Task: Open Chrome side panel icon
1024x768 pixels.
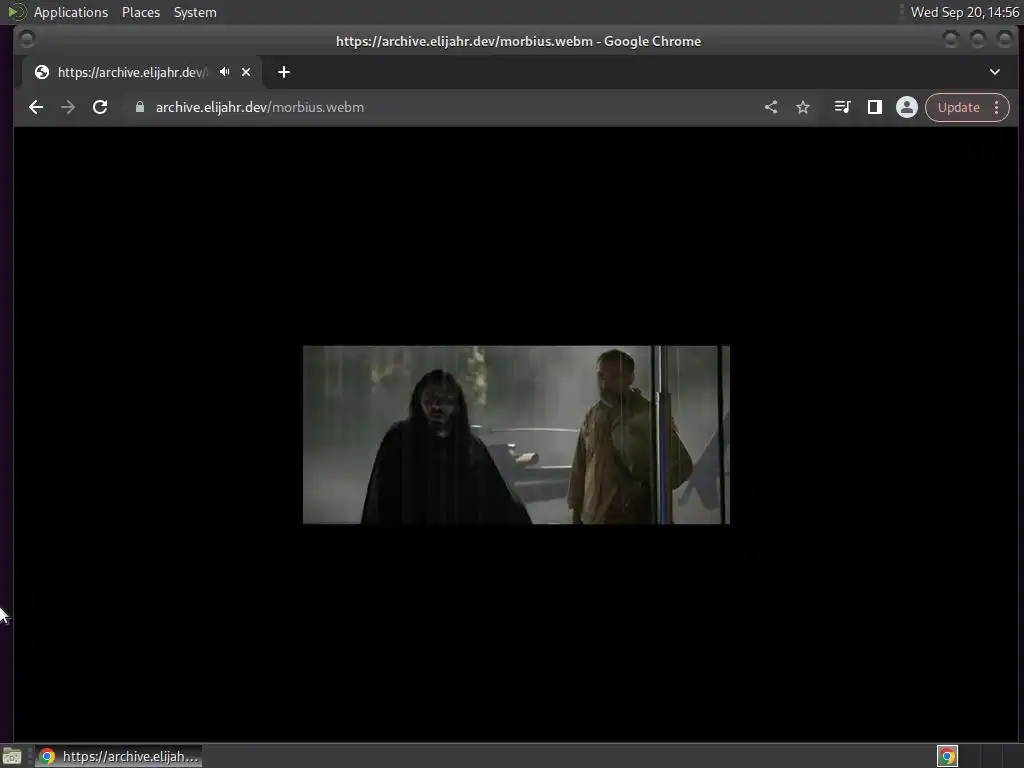Action: (x=874, y=107)
